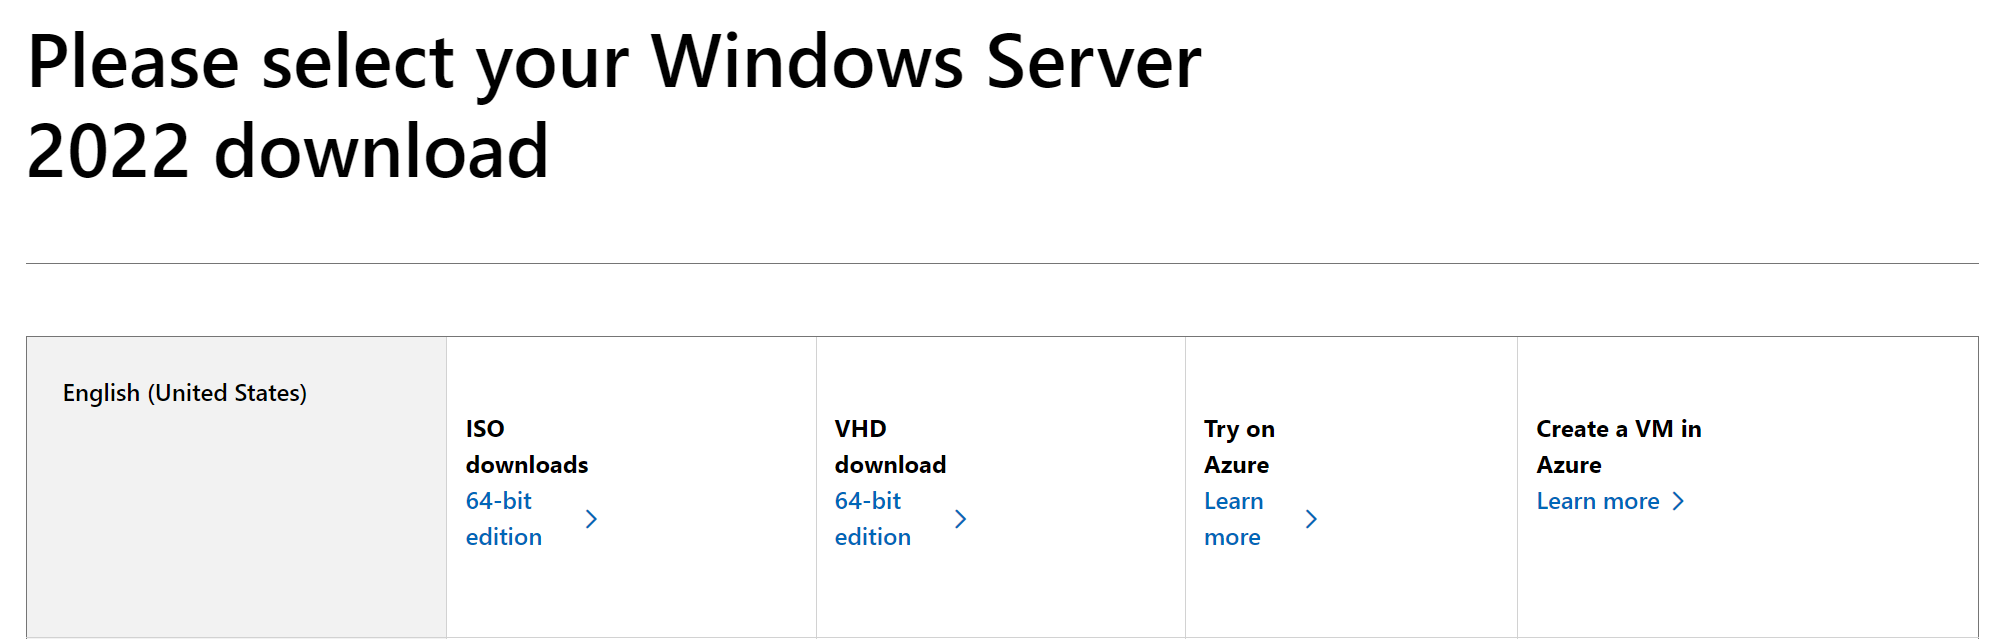Click the empty gray area below English (United States)
This screenshot has width=2001, height=639.
236,530
